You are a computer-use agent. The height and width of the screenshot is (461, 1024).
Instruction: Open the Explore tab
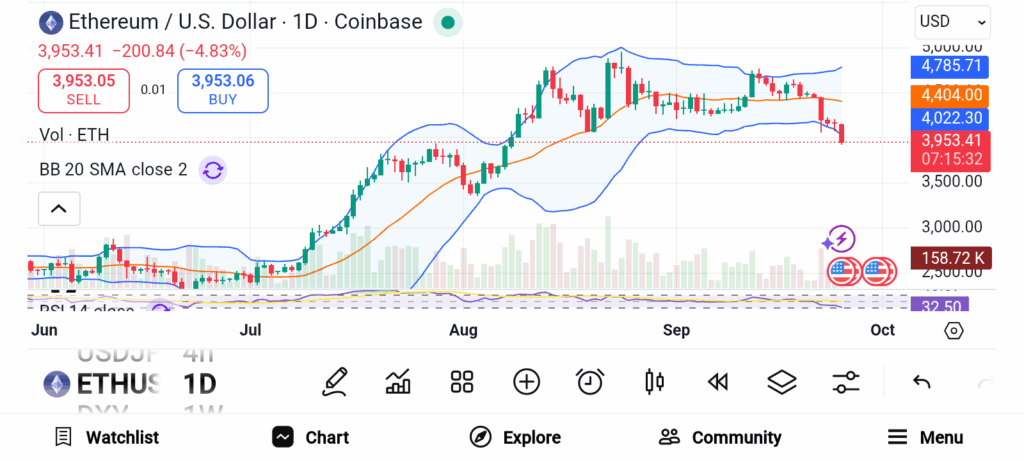(x=515, y=437)
